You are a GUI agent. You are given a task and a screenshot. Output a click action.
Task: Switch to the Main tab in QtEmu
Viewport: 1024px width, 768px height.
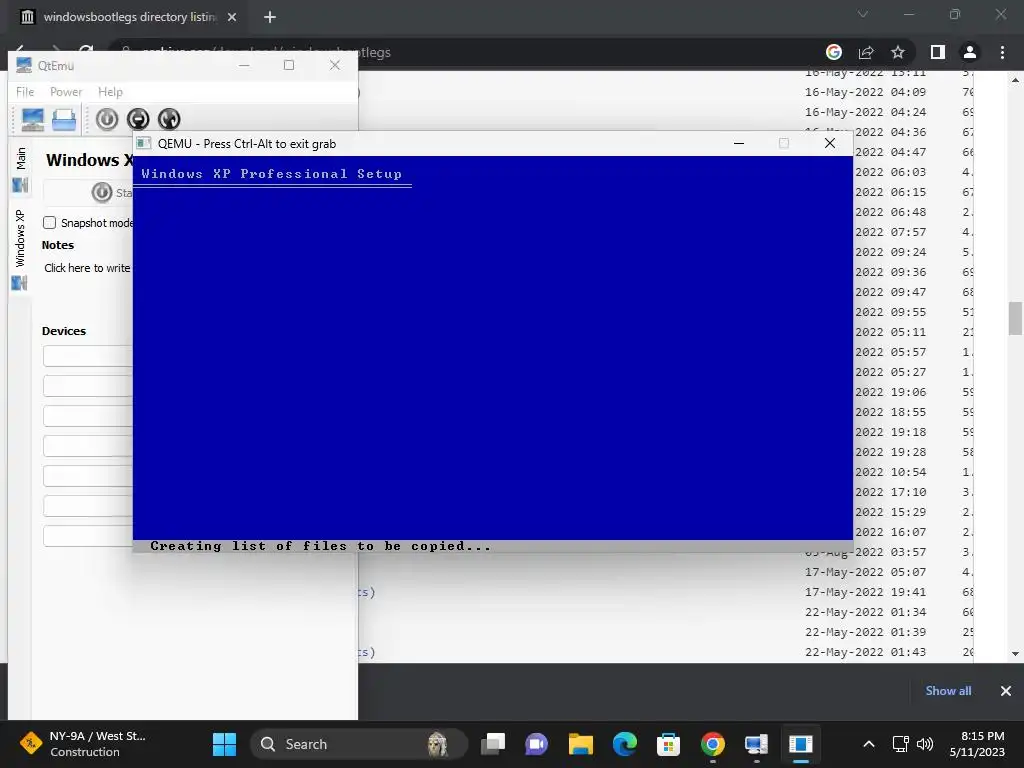20,169
